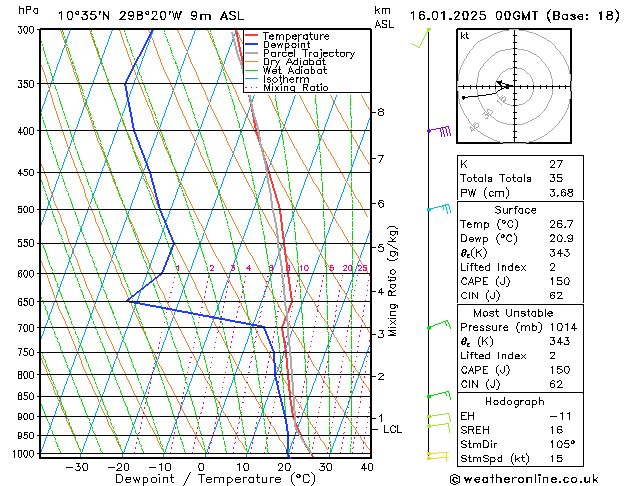Select the Mixing Ratio legend label
Viewport: 629px width, 486px height.
pyautogui.click(x=296, y=87)
